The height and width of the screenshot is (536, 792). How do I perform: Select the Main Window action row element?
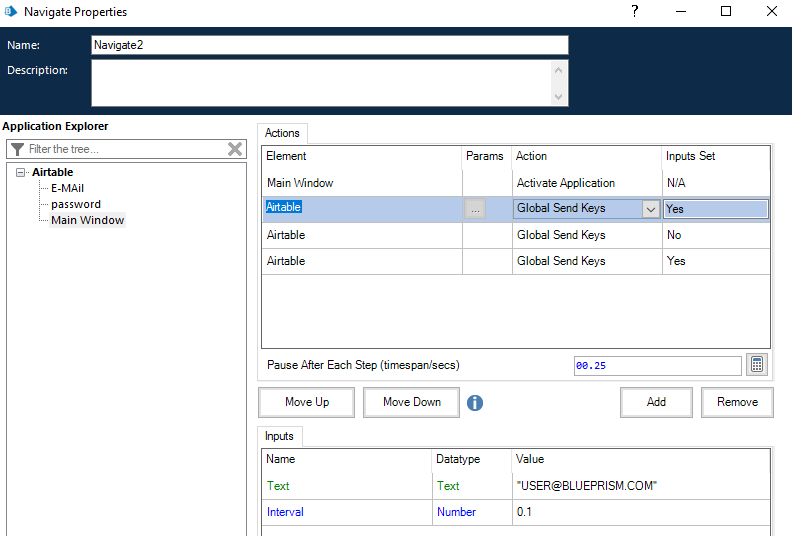pyautogui.click(x=362, y=183)
